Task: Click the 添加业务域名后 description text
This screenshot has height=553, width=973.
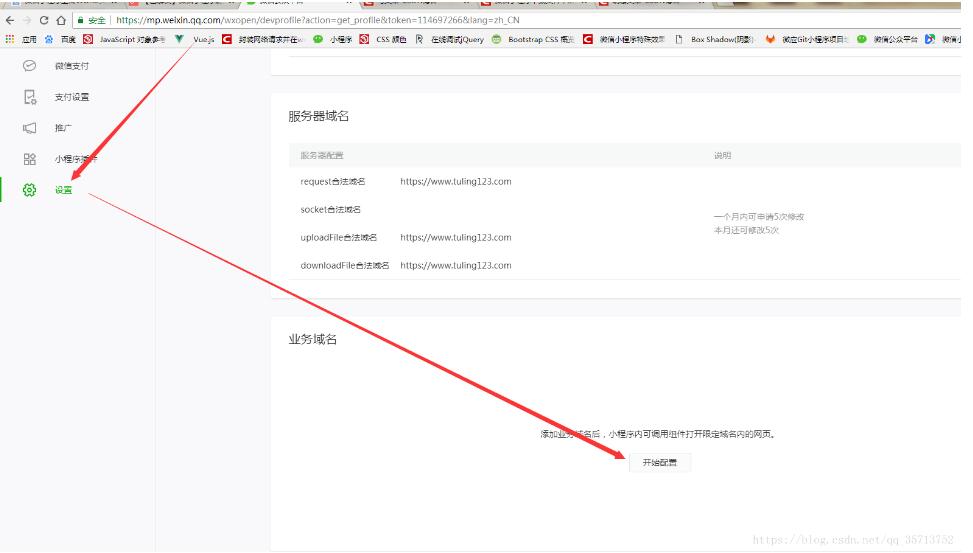Action: tap(658, 434)
